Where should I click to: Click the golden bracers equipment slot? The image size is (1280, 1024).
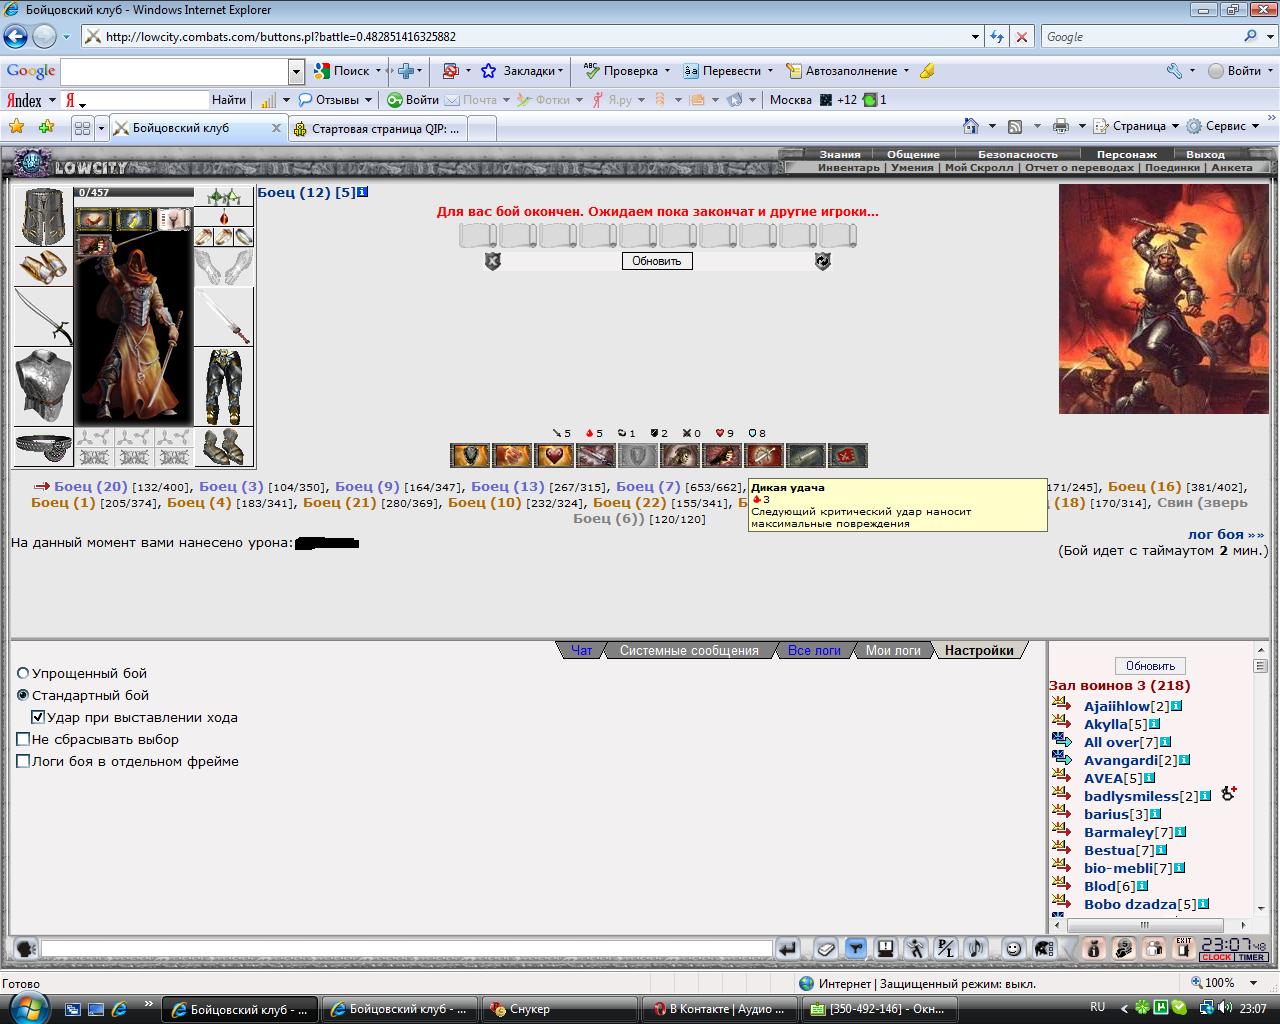[43, 267]
